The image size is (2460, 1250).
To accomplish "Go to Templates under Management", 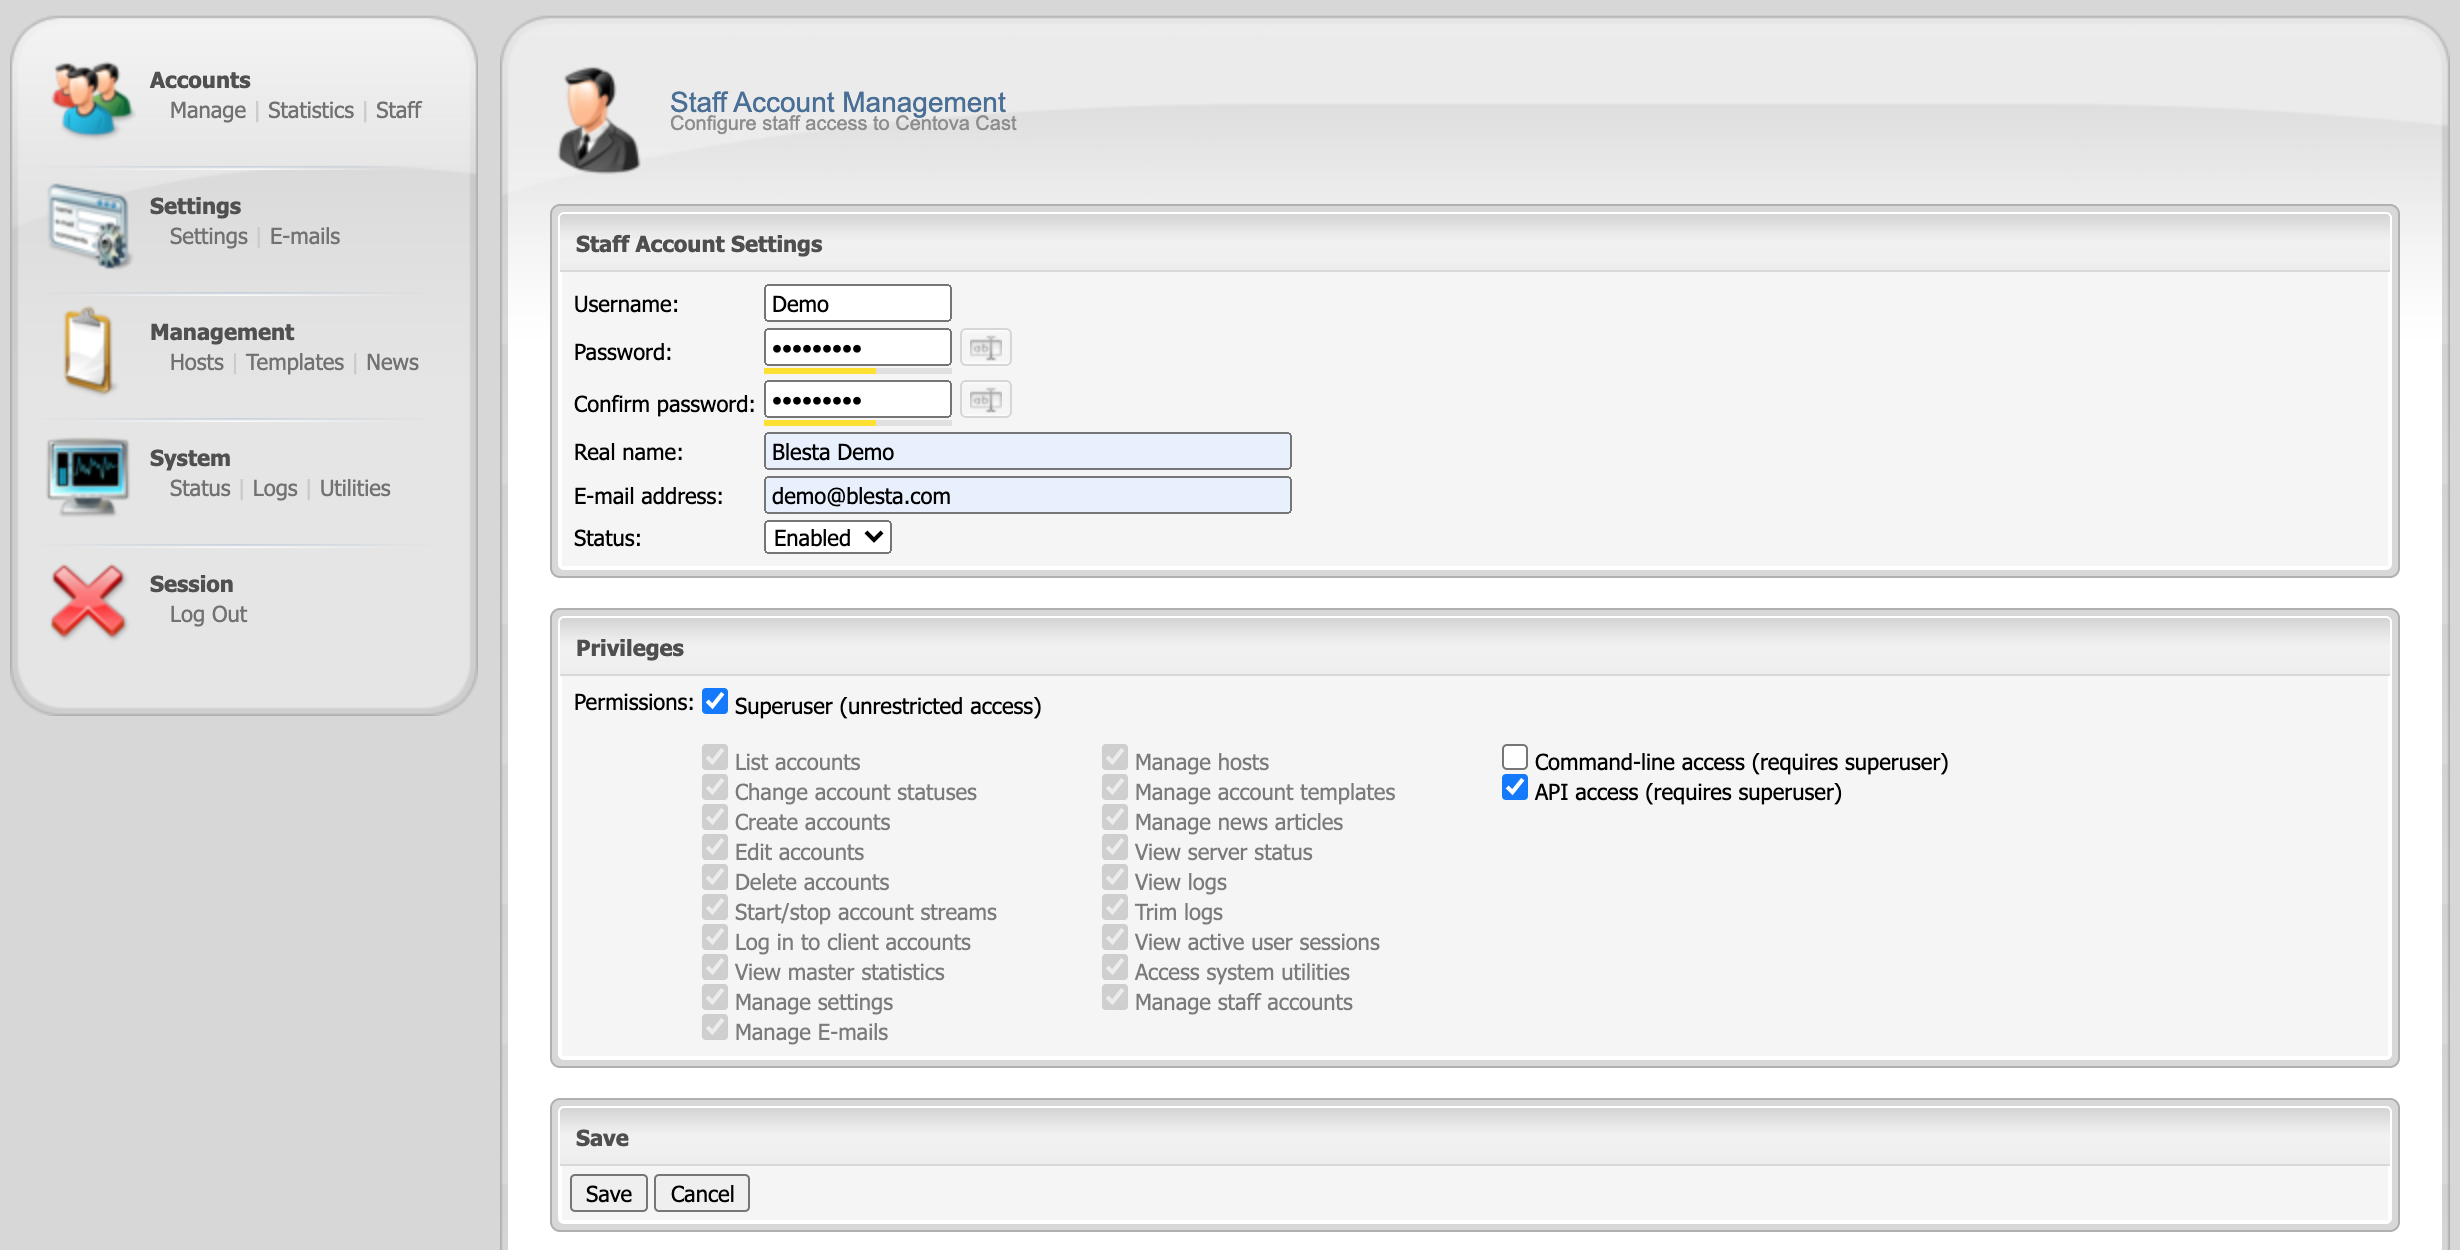I will 294,362.
